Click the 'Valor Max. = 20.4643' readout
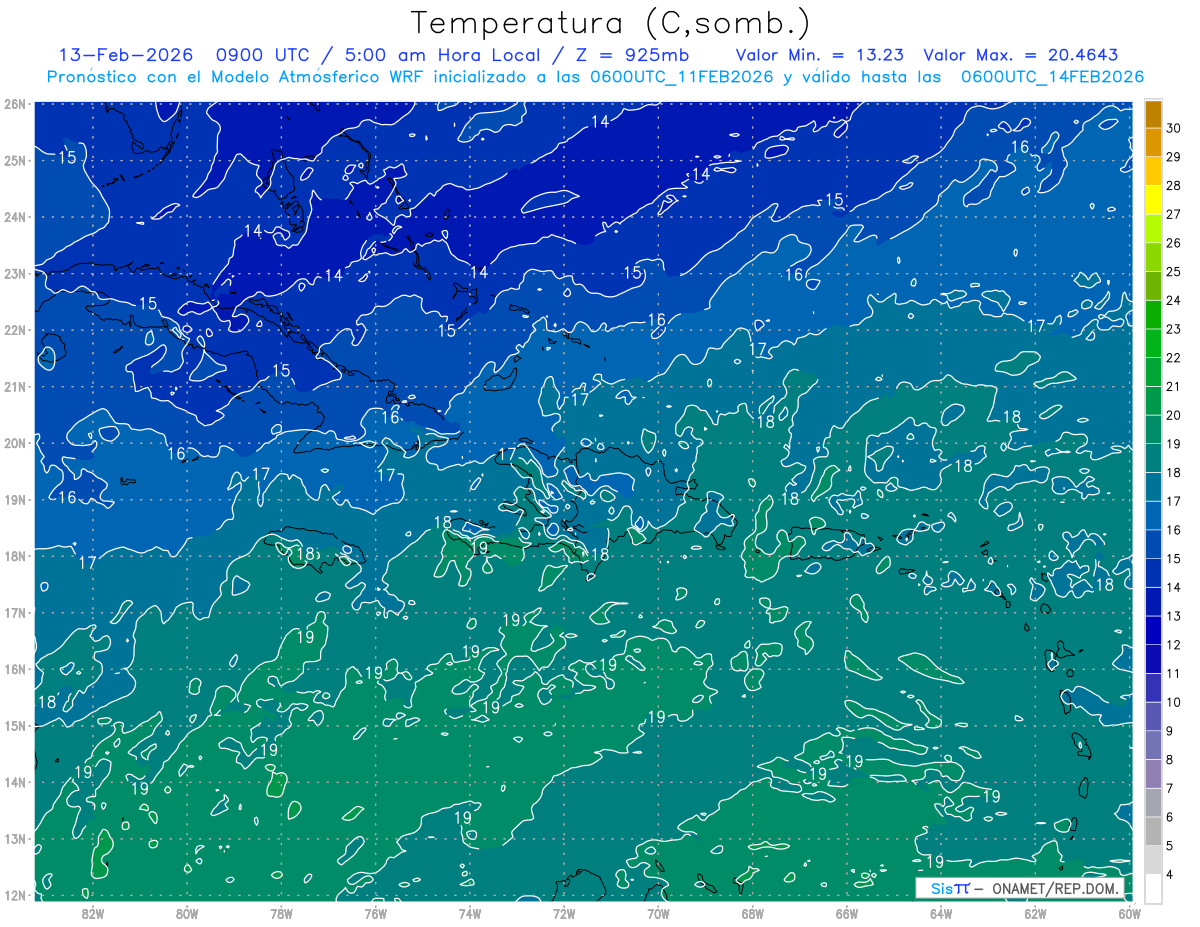Viewport: 1200px width, 927px height. coord(1021,55)
